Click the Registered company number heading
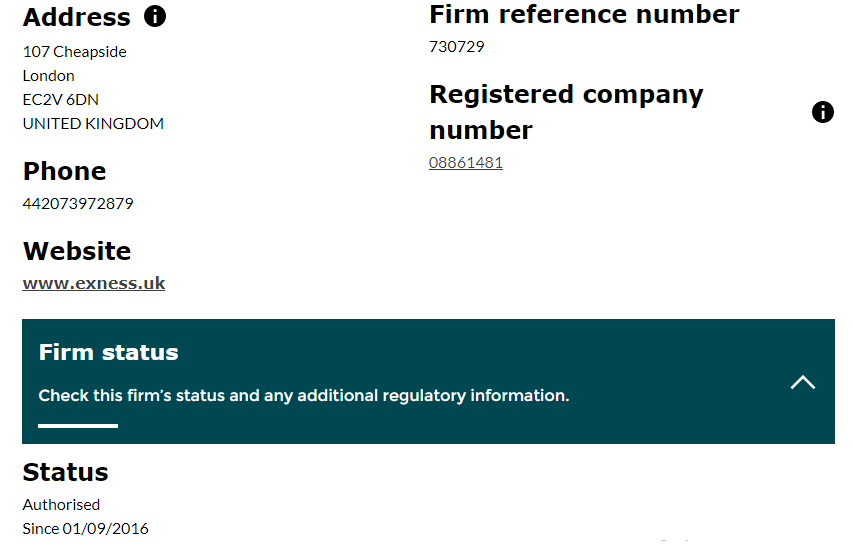Viewport: 853px width, 545px height. coord(566,112)
